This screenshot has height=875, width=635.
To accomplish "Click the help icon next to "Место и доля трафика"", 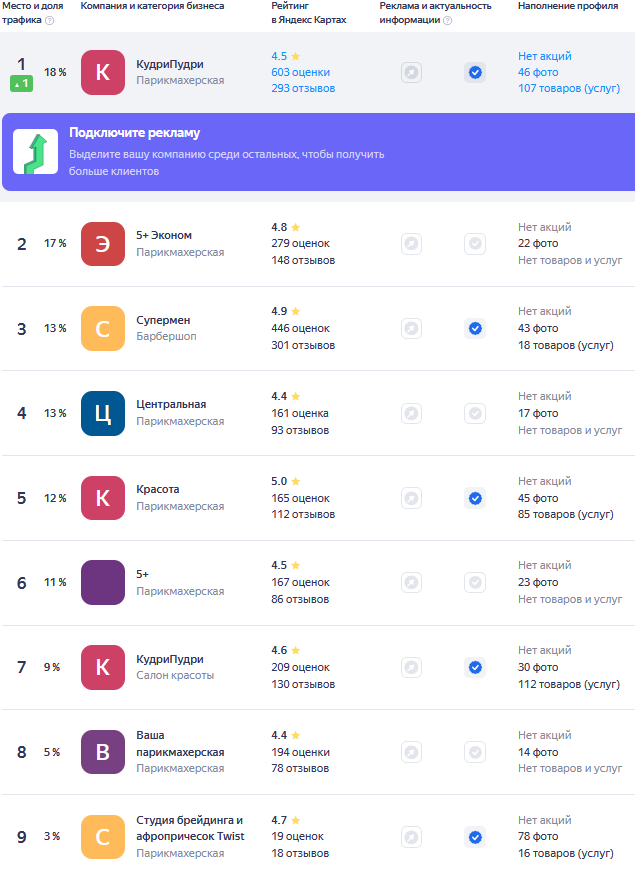I will point(50,20).
